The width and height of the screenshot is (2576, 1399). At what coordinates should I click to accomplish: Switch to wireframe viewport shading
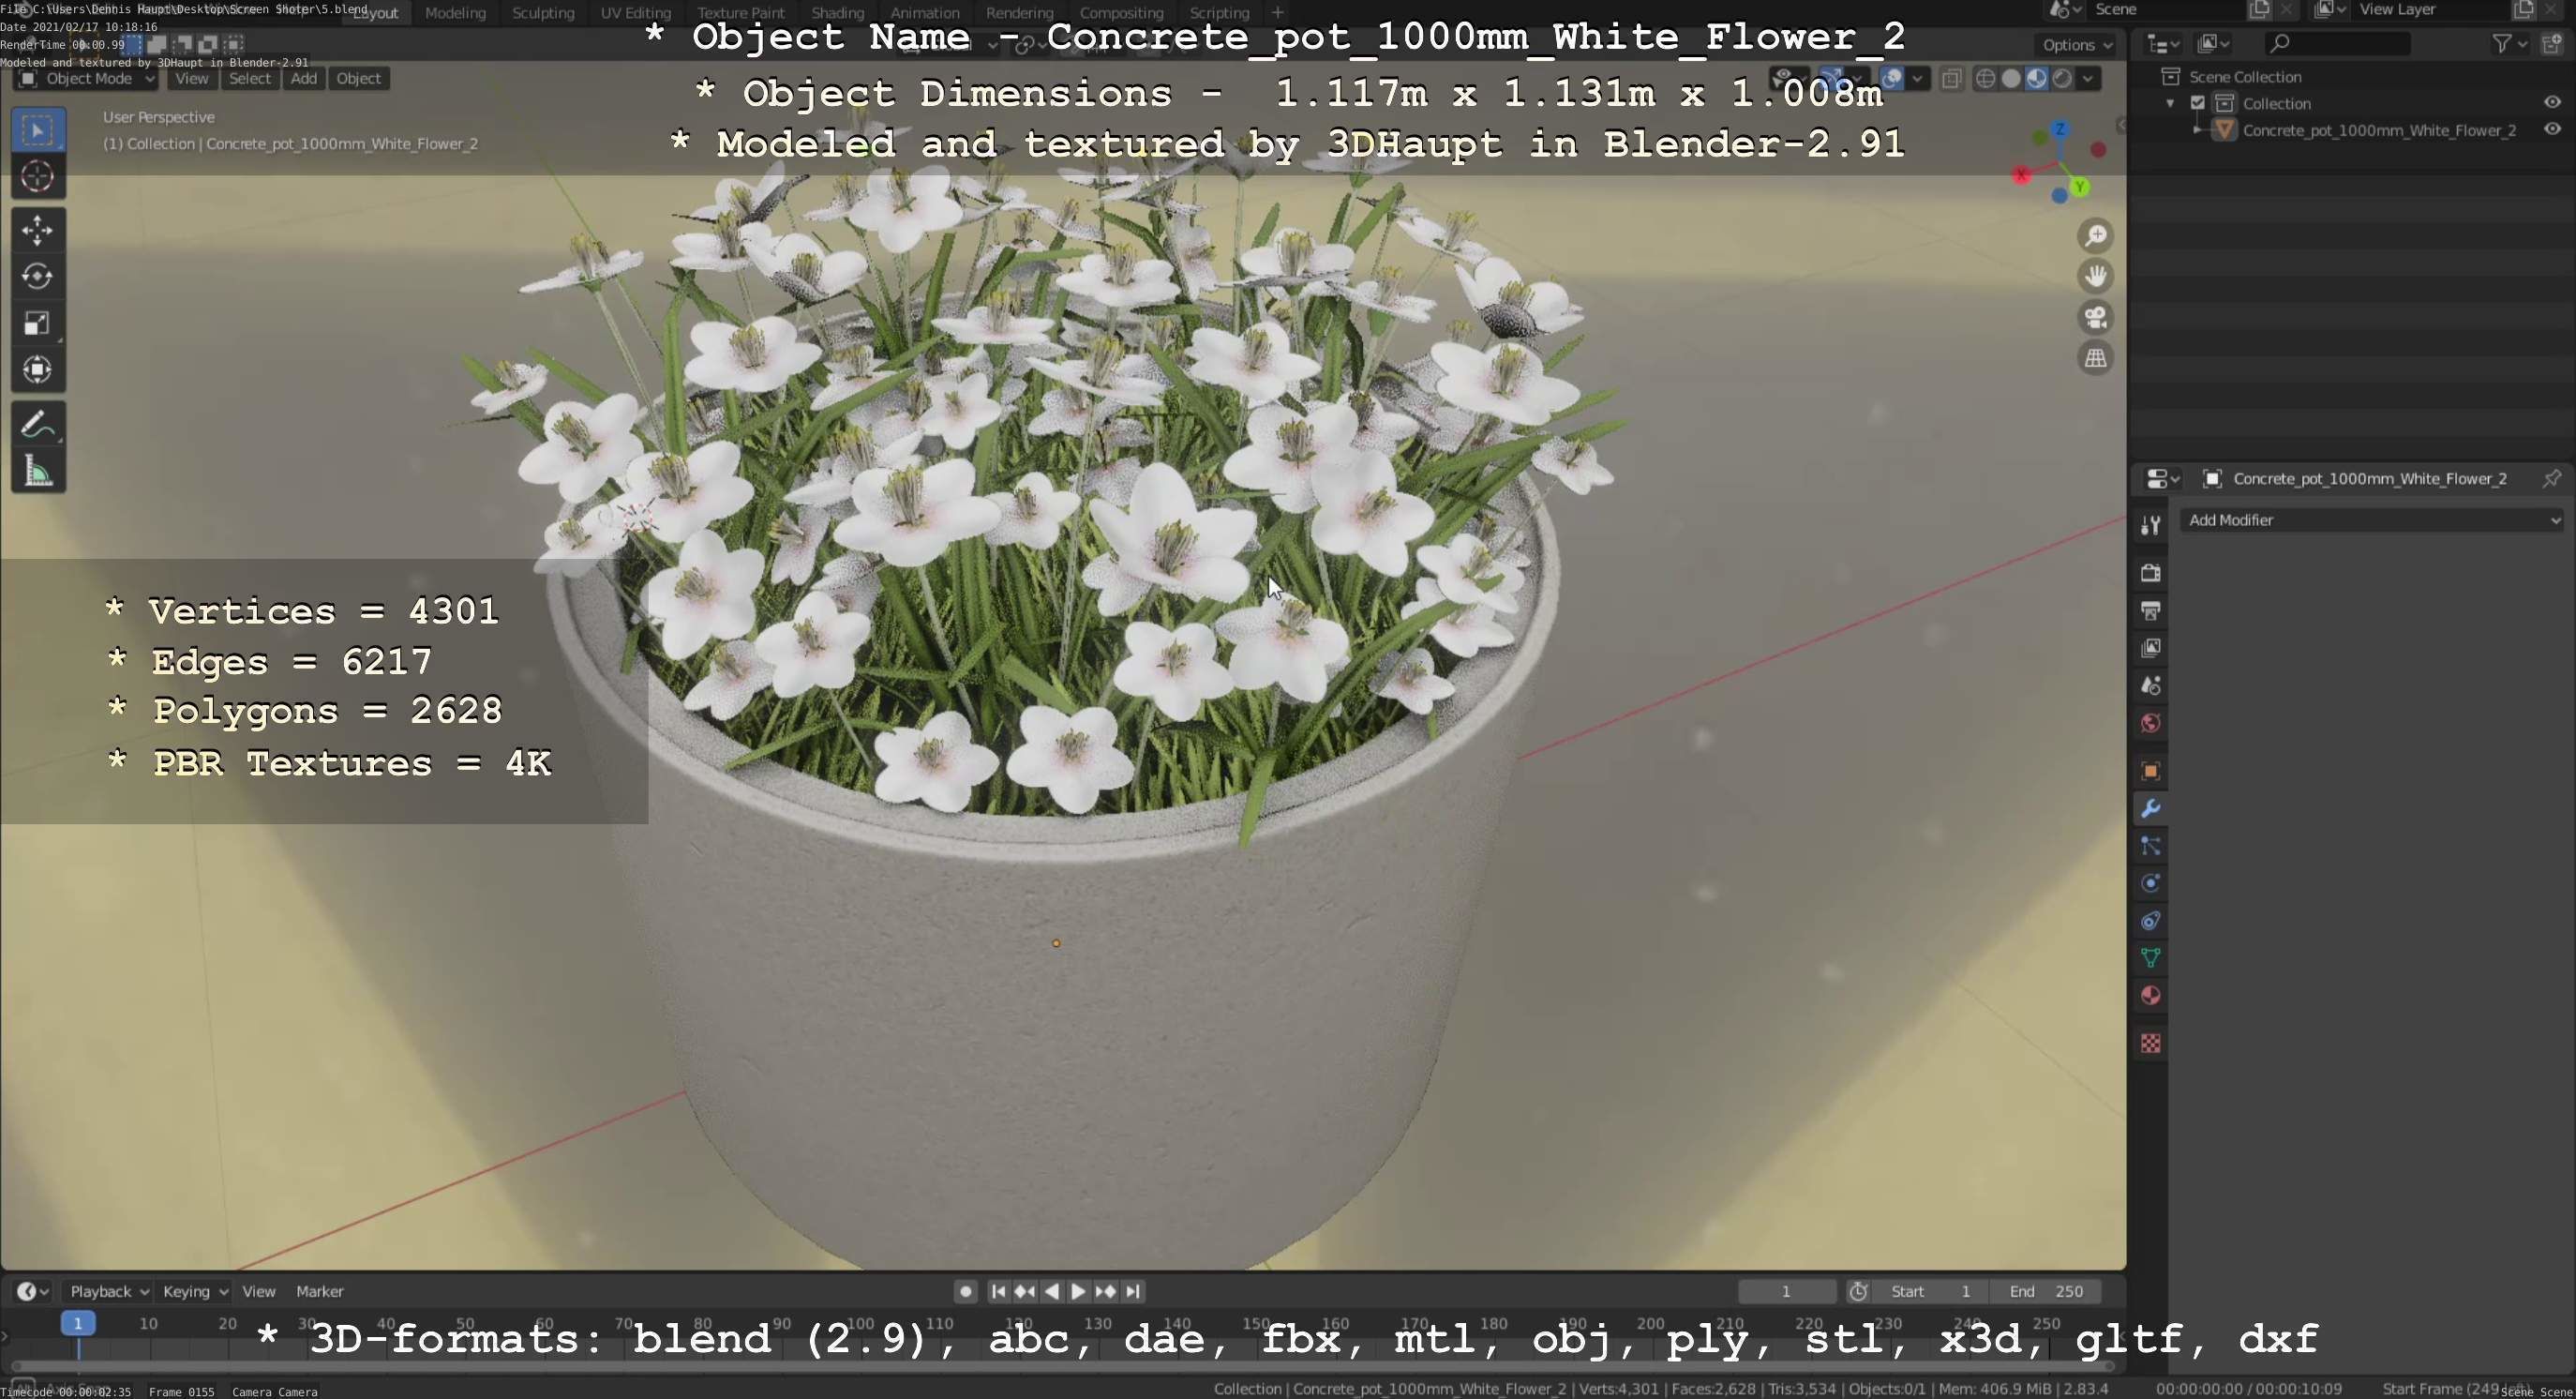point(1986,79)
